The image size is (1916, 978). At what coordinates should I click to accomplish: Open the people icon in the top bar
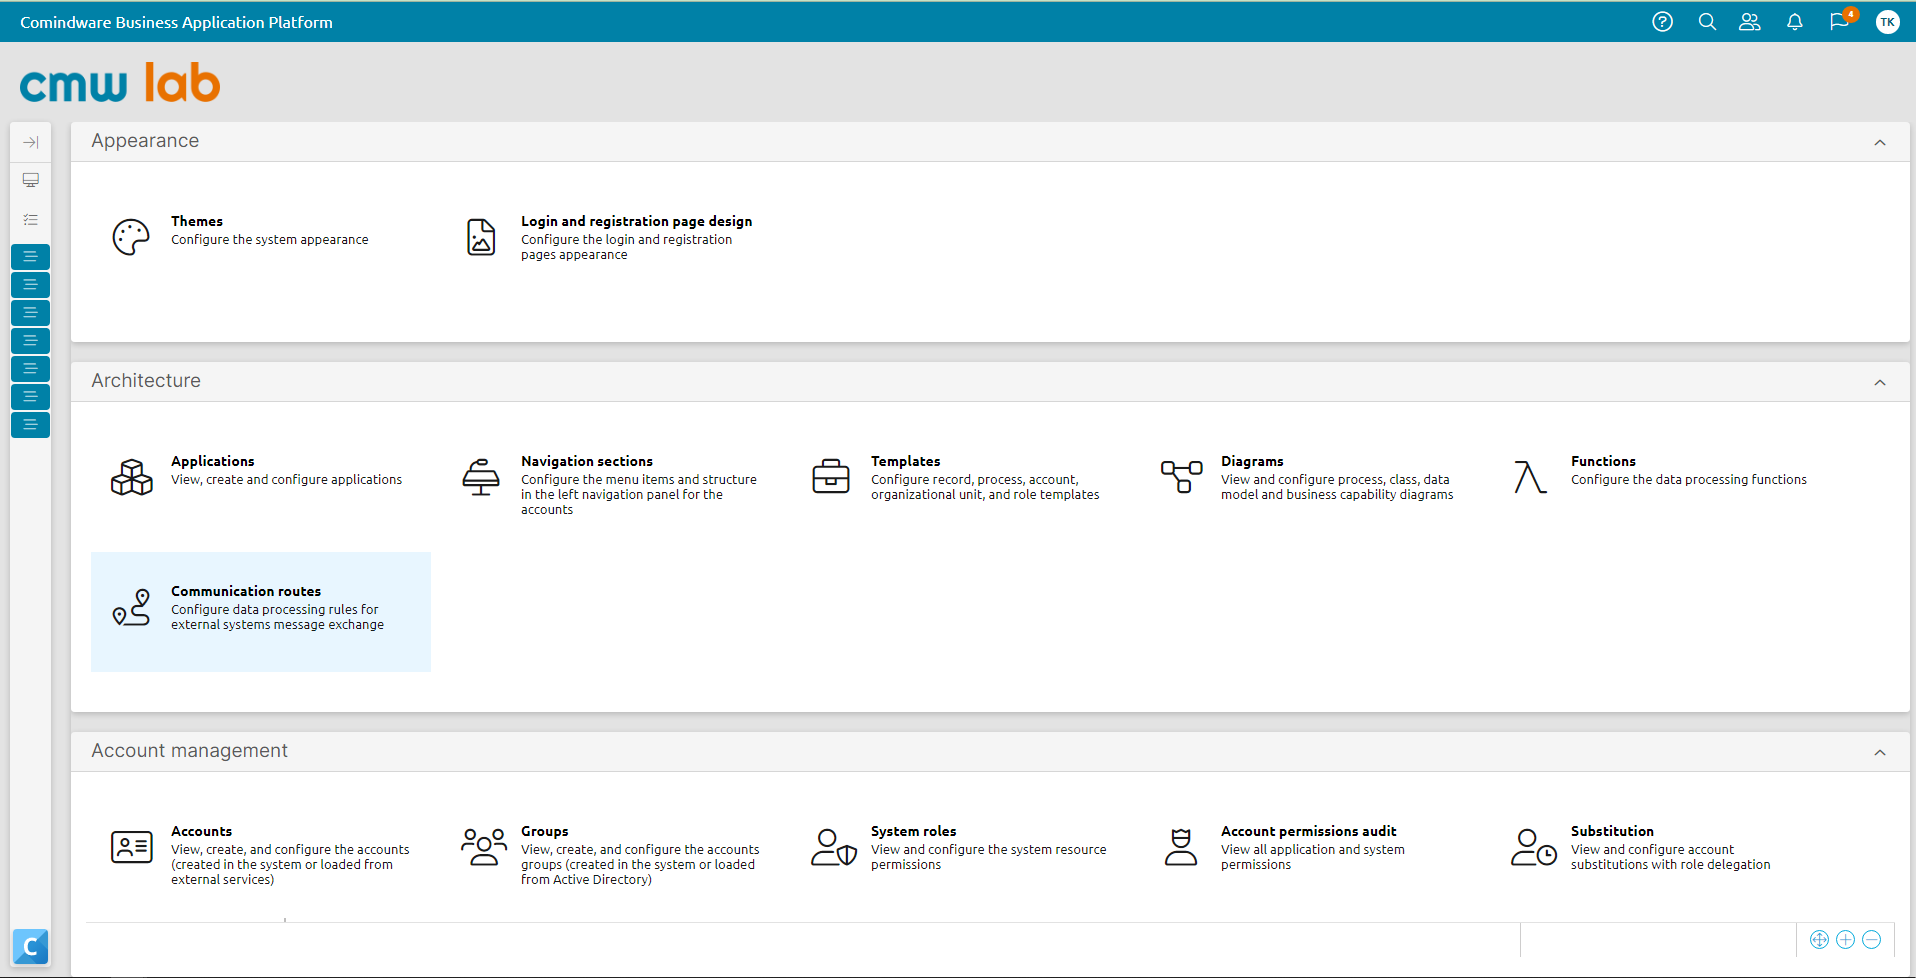1750,22
